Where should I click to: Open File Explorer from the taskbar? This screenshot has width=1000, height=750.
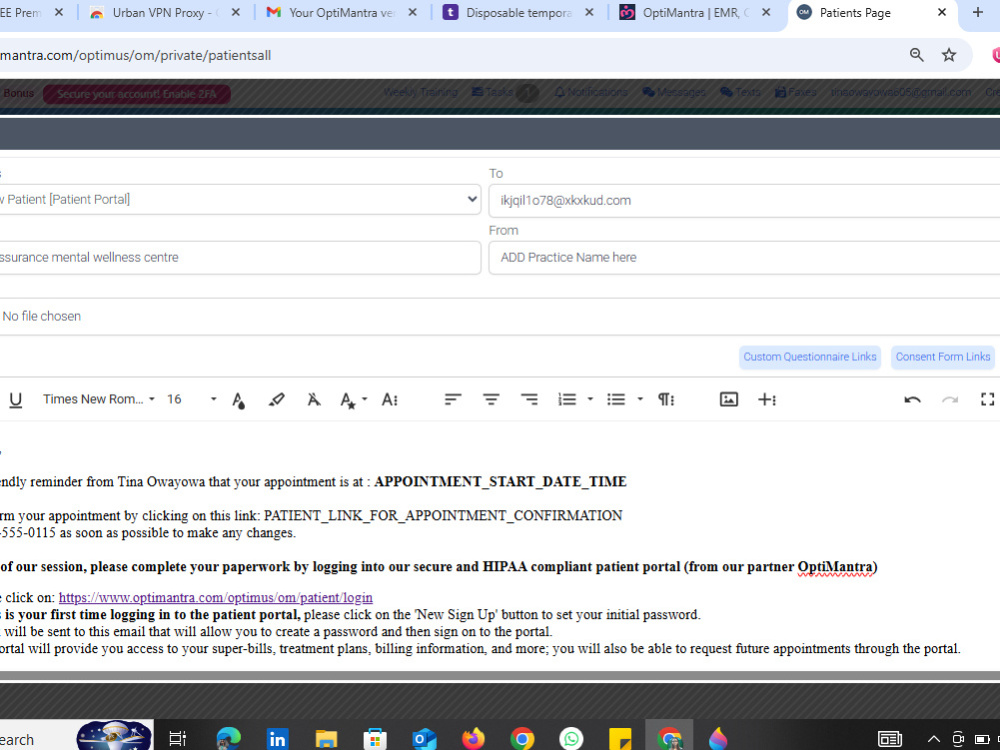[326, 739]
